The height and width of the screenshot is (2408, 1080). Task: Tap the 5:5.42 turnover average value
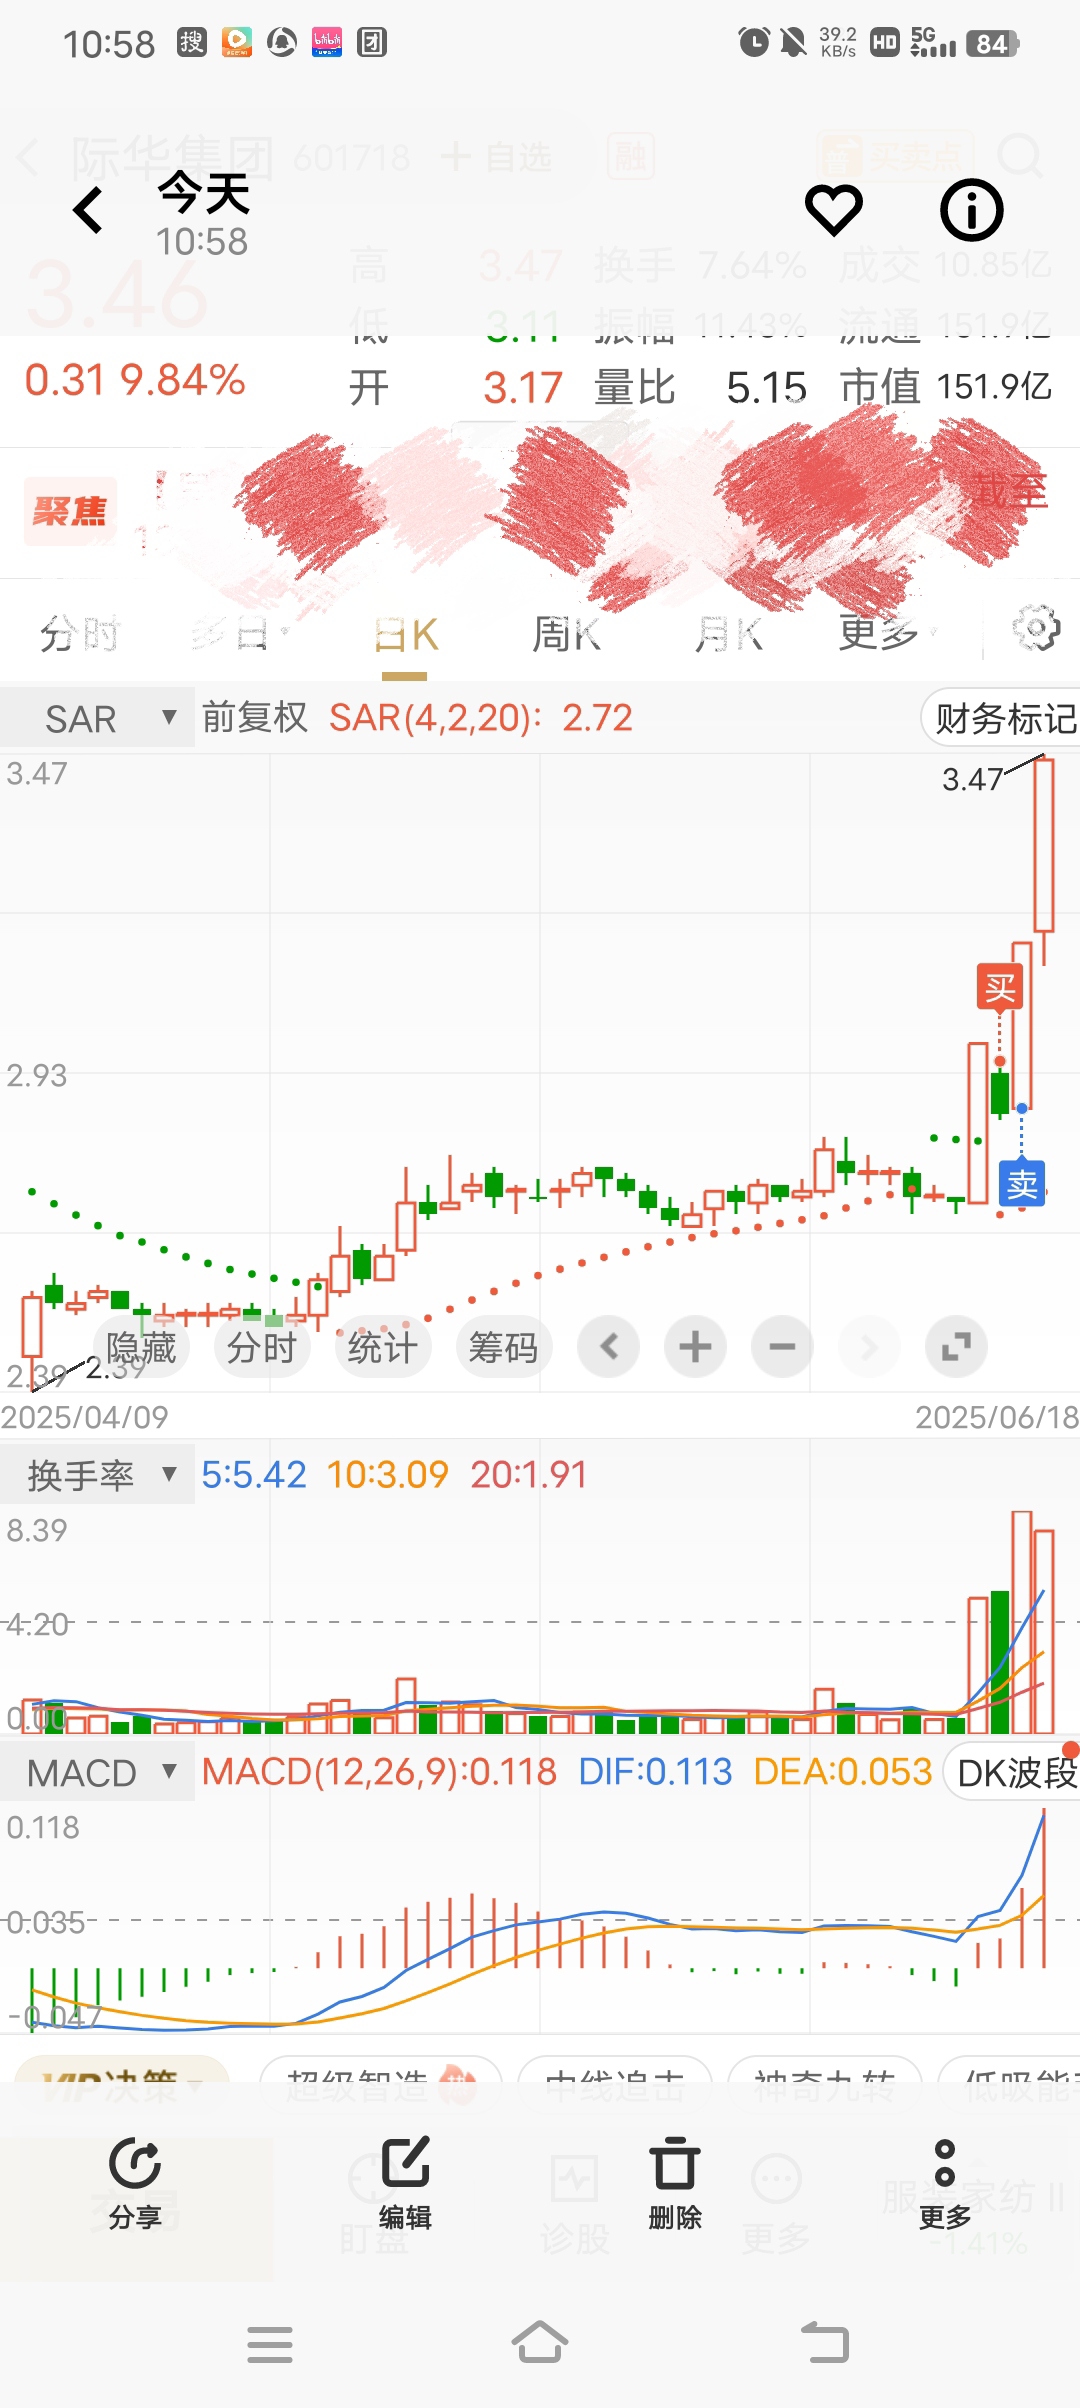[254, 1475]
